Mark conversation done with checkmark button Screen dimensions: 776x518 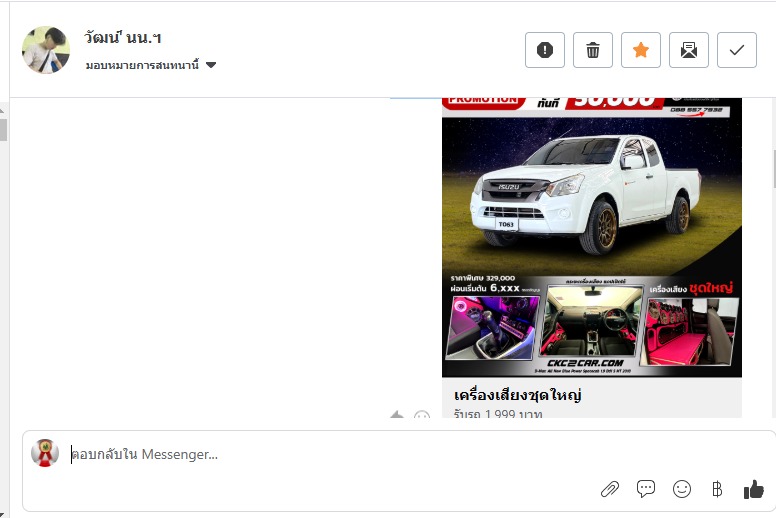[737, 50]
